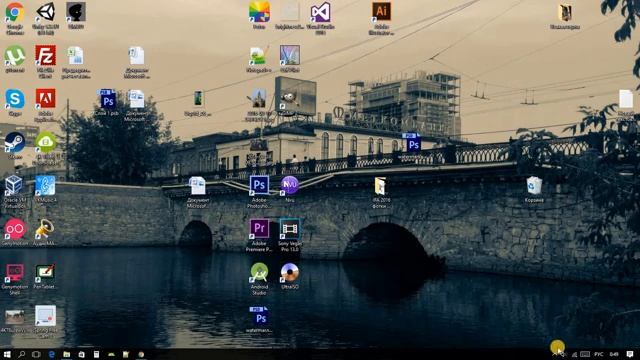This screenshot has width=640, height=360.
Task: Launch Microsoft Edge from the taskbar
Action: pos(51,354)
